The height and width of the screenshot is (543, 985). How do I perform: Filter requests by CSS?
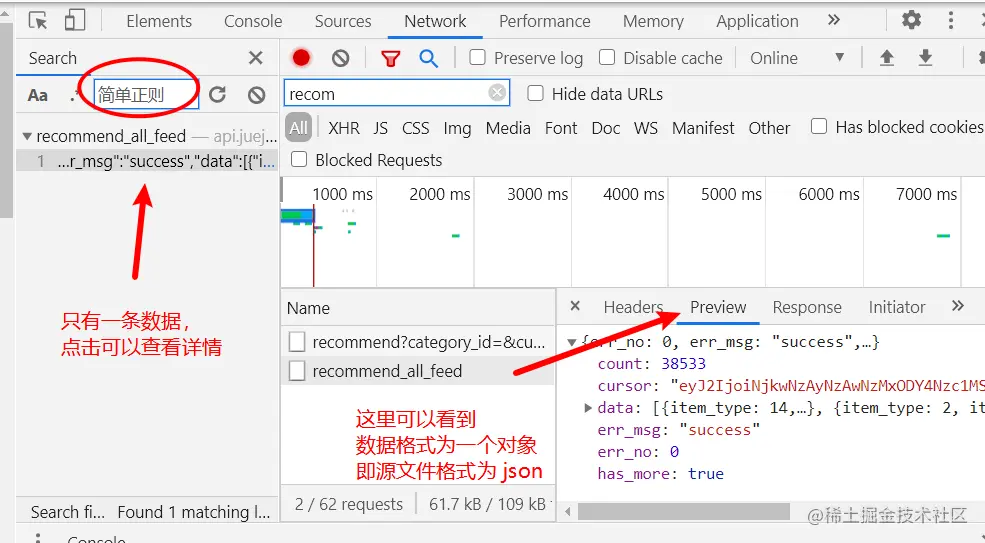[416, 128]
